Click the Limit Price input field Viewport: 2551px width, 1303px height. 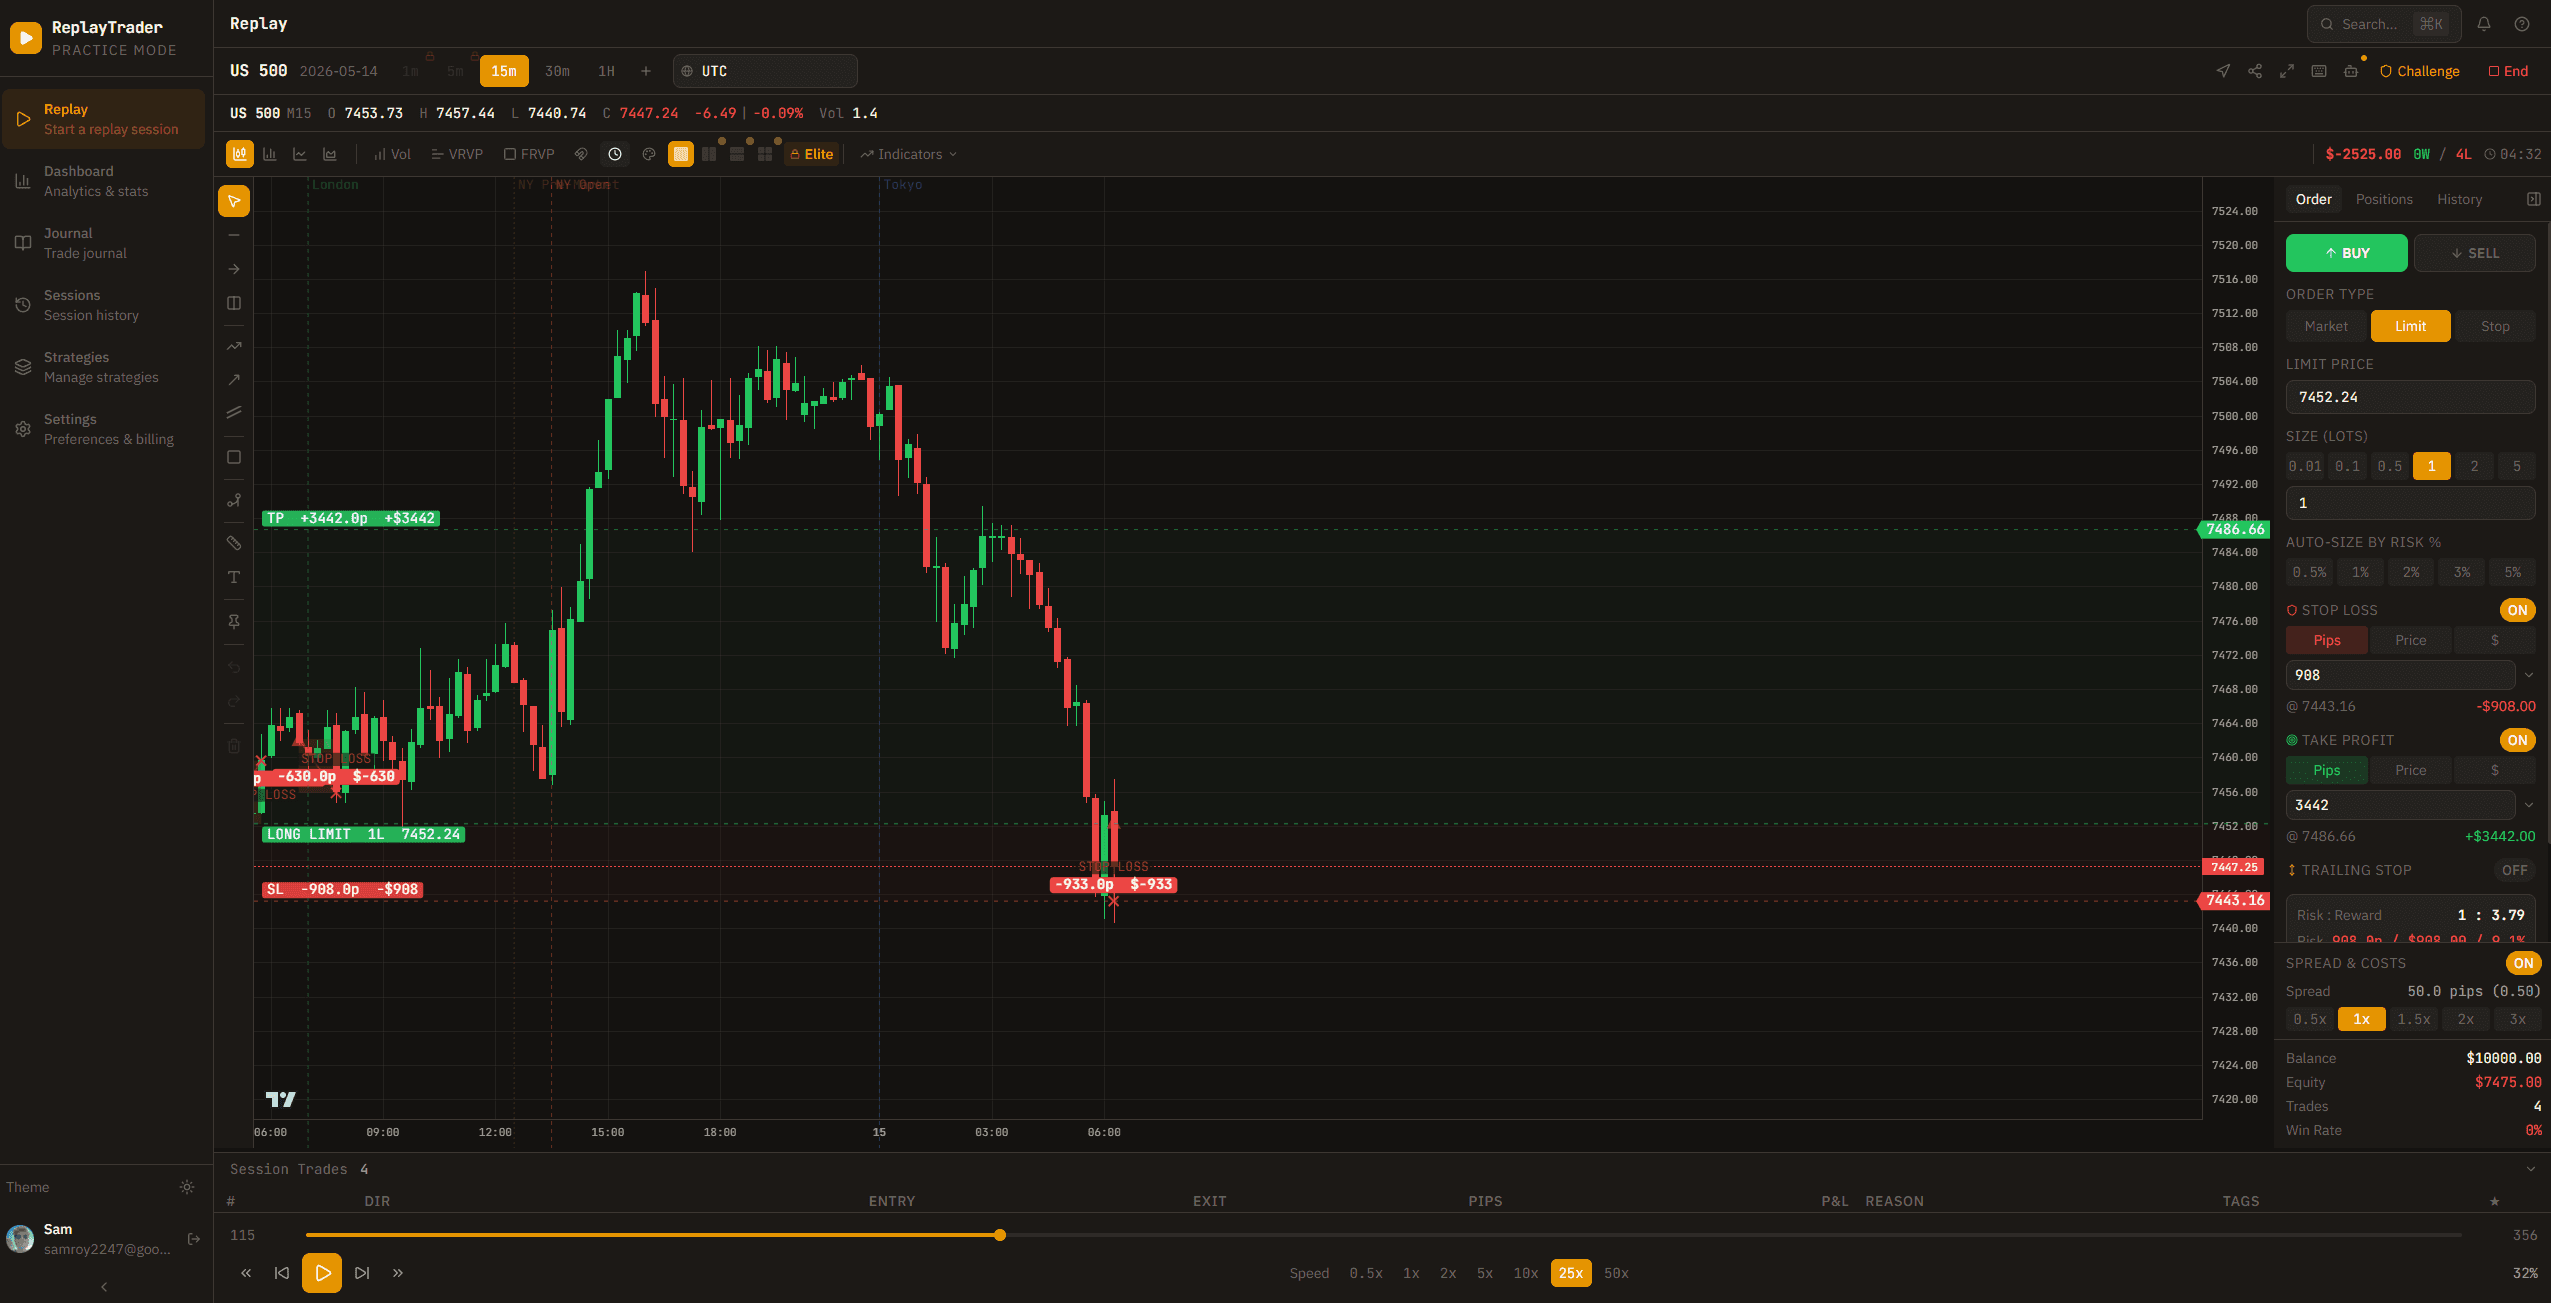coord(2410,397)
